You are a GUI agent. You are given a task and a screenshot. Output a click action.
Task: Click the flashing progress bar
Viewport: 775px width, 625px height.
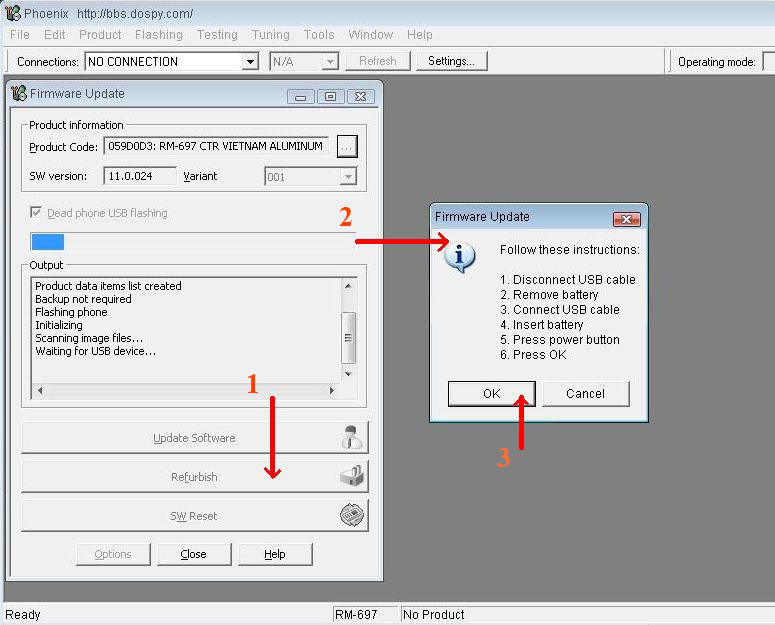click(x=193, y=242)
